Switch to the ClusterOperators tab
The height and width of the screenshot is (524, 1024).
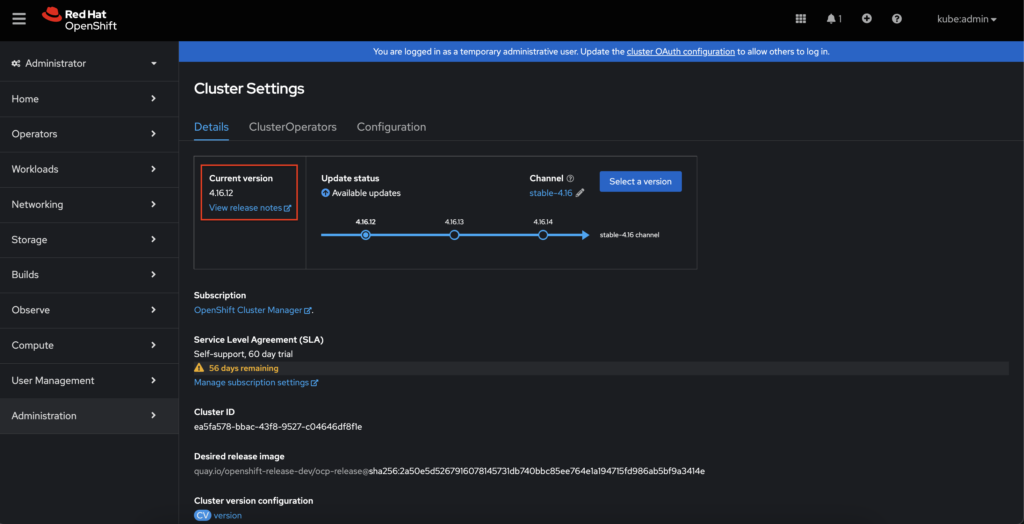pyautogui.click(x=293, y=127)
